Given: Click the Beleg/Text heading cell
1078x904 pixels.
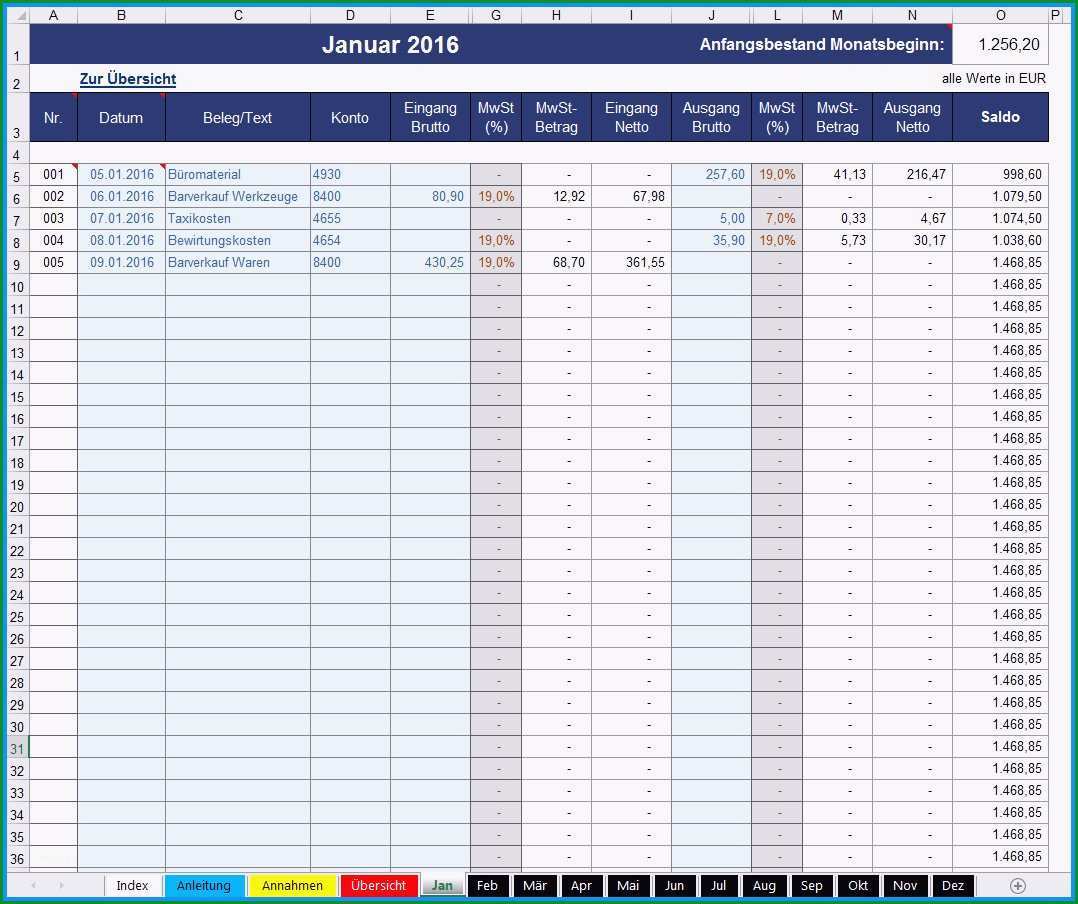Looking at the screenshot, I should [238, 117].
